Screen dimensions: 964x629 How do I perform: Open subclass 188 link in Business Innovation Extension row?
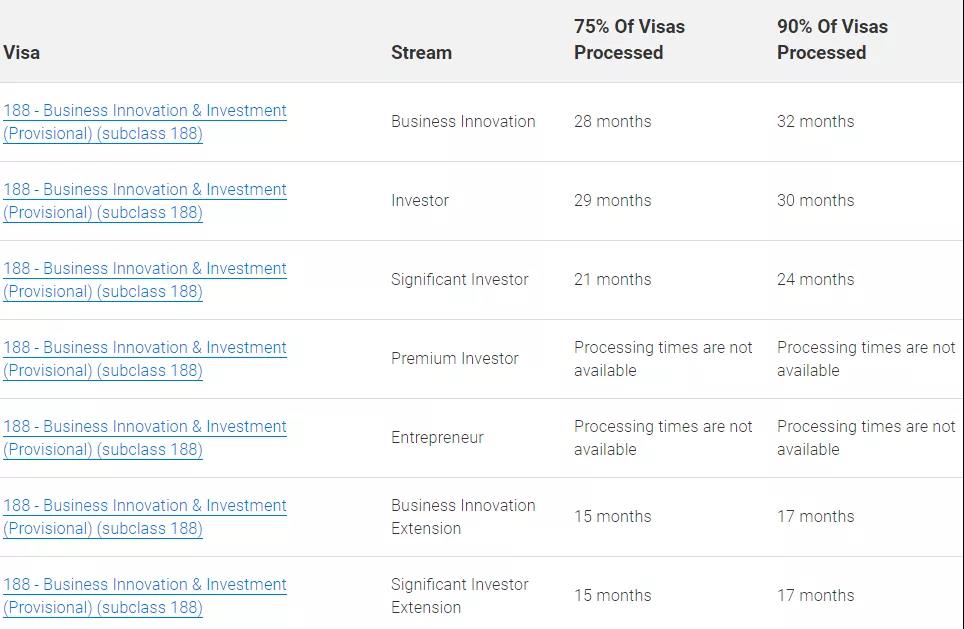click(144, 516)
